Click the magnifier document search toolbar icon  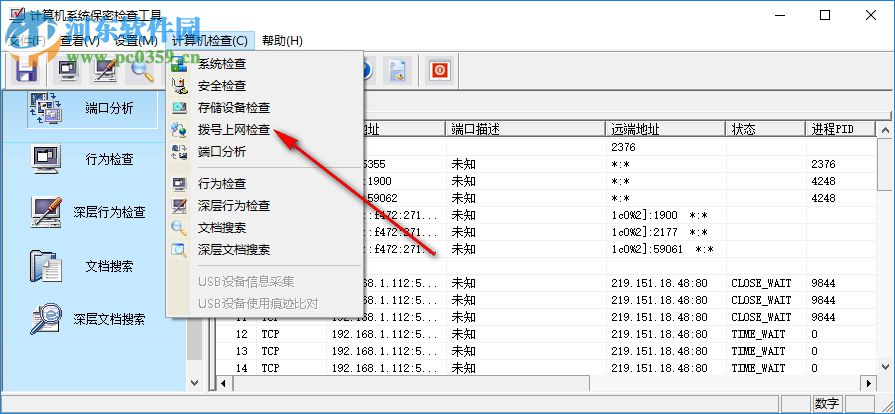click(142, 71)
